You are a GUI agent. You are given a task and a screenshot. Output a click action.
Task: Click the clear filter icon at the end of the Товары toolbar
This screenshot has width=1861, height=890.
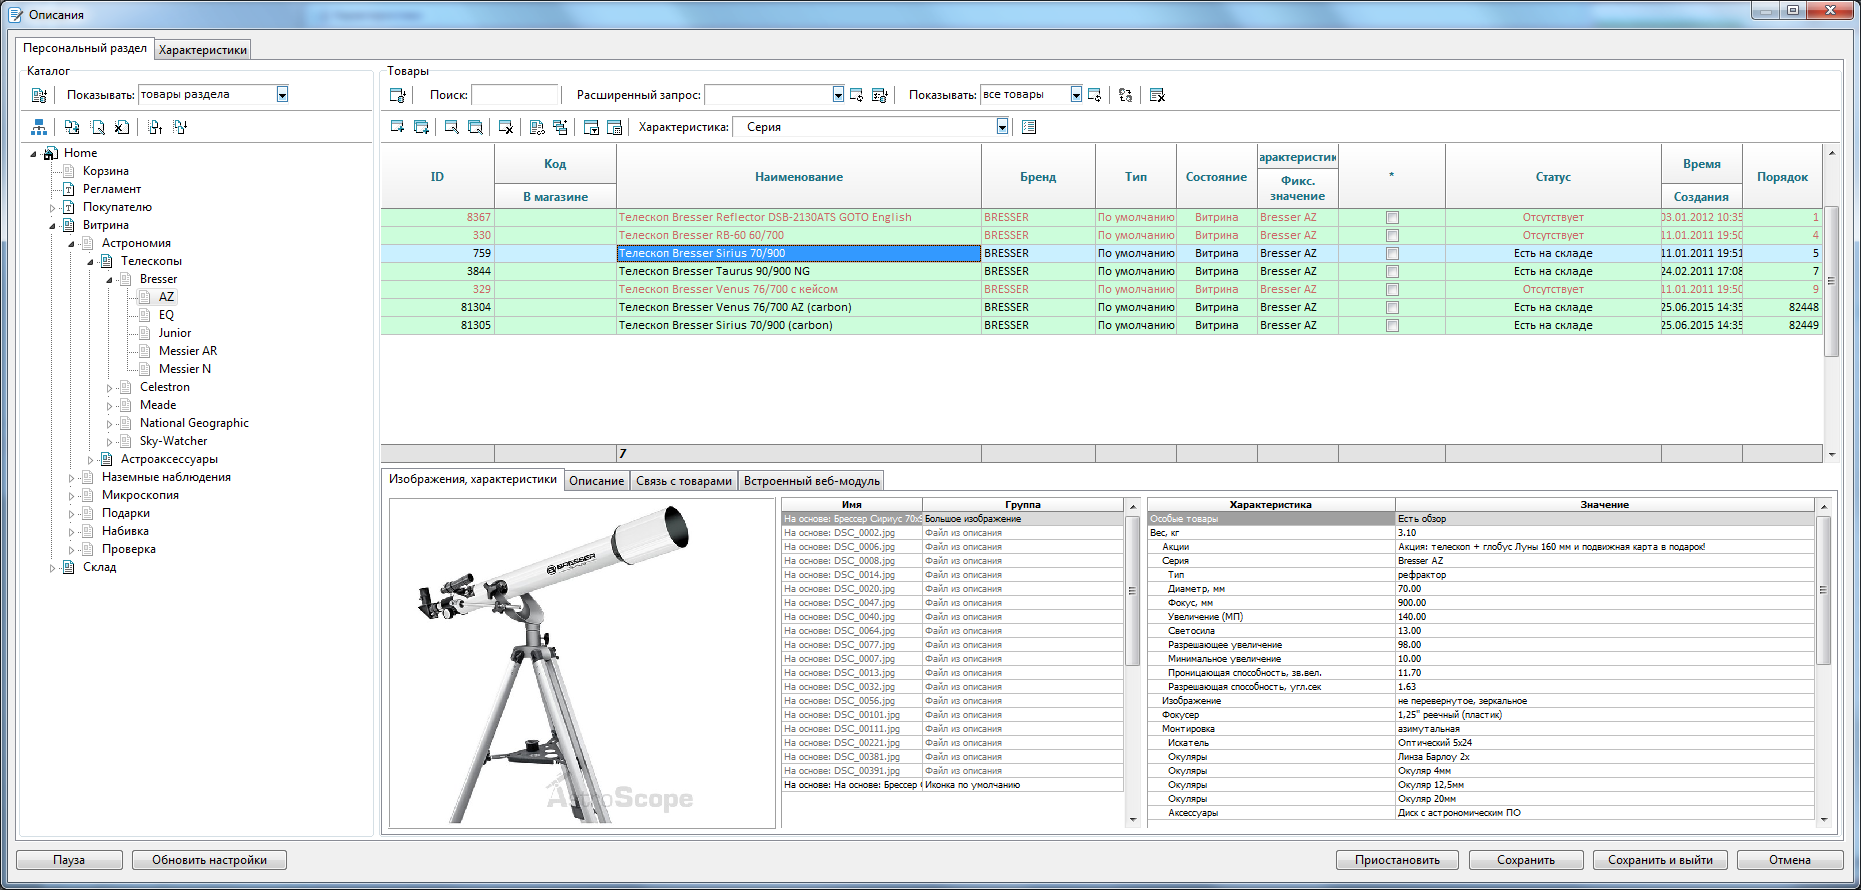[1157, 95]
